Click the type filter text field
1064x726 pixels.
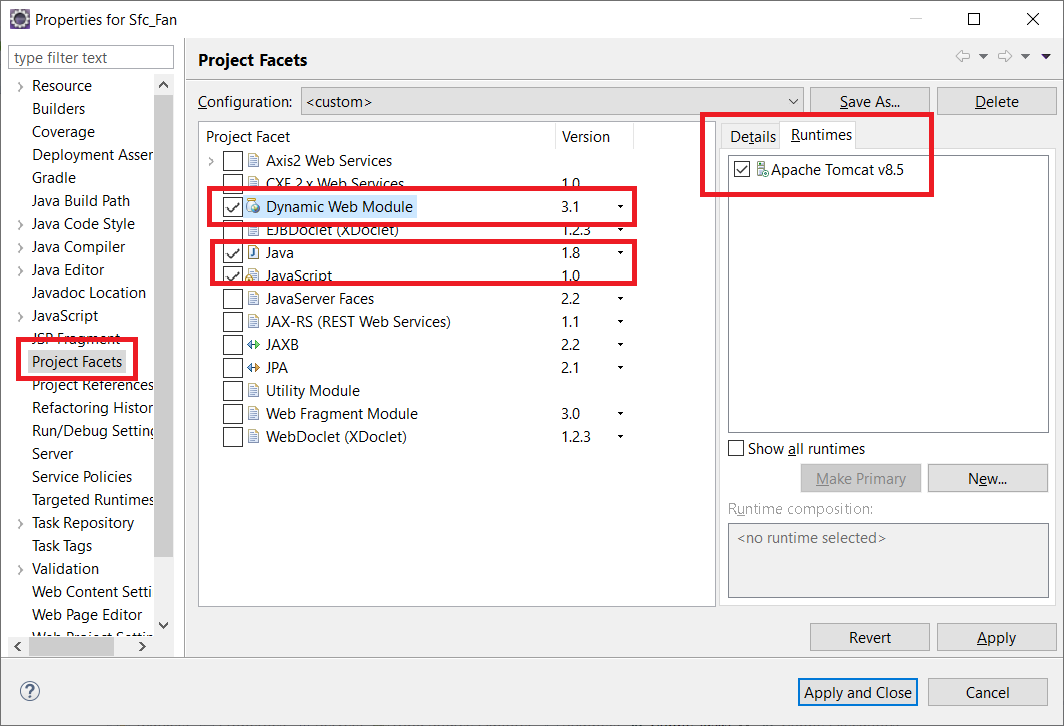point(91,58)
